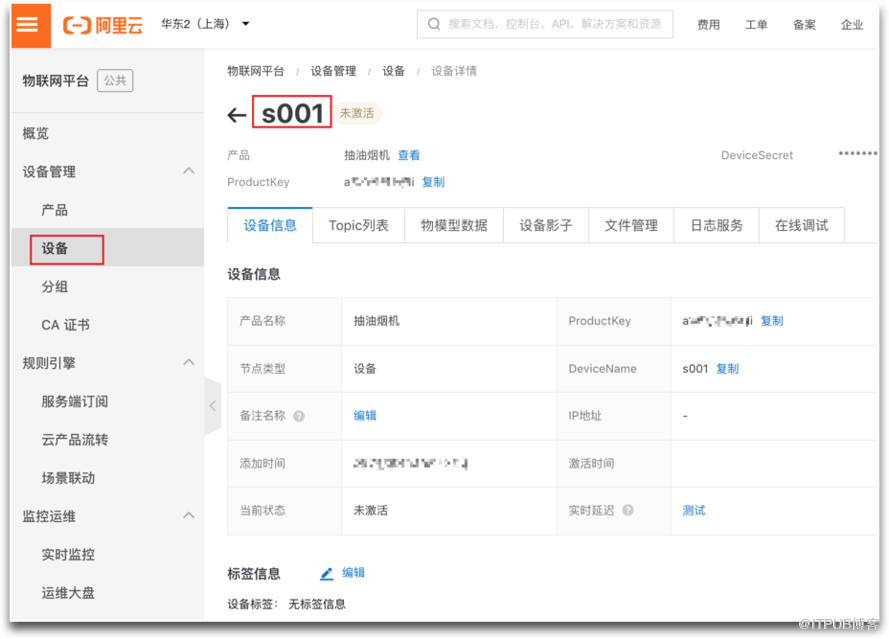Select 产品 in the sidebar

point(55,210)
